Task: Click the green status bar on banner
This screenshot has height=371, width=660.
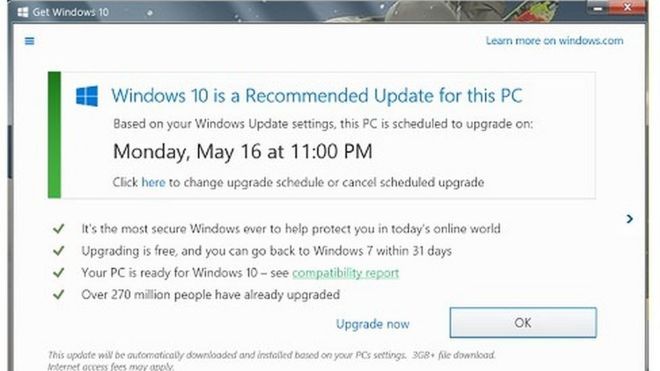Action: pyautogui.click(x=54, y=135)
